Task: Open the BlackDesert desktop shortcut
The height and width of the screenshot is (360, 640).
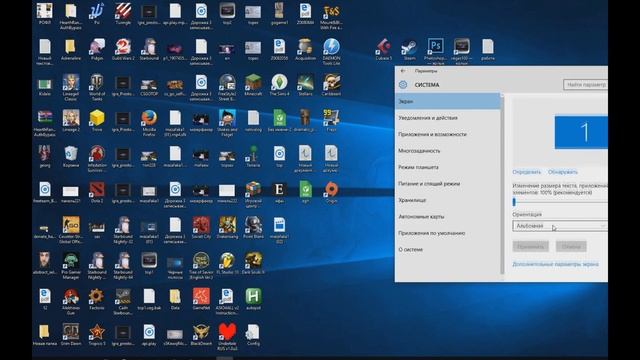Action: click(201, 334)
